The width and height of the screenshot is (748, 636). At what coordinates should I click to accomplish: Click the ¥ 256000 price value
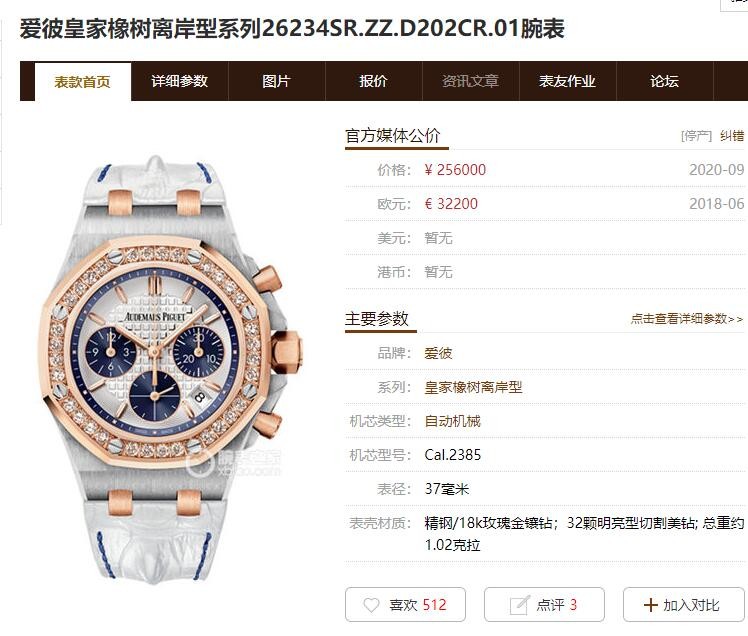[455, 170]
